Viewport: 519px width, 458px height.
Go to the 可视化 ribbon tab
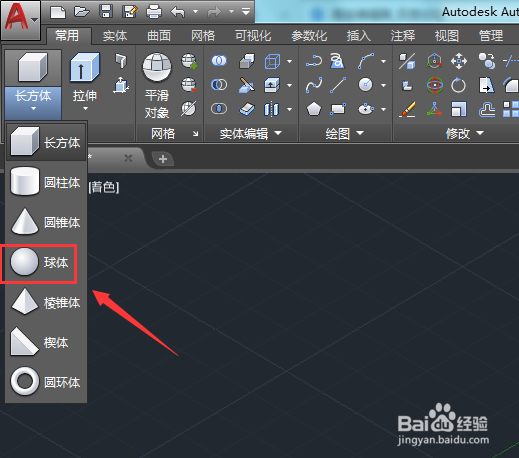tap(253, 36)
